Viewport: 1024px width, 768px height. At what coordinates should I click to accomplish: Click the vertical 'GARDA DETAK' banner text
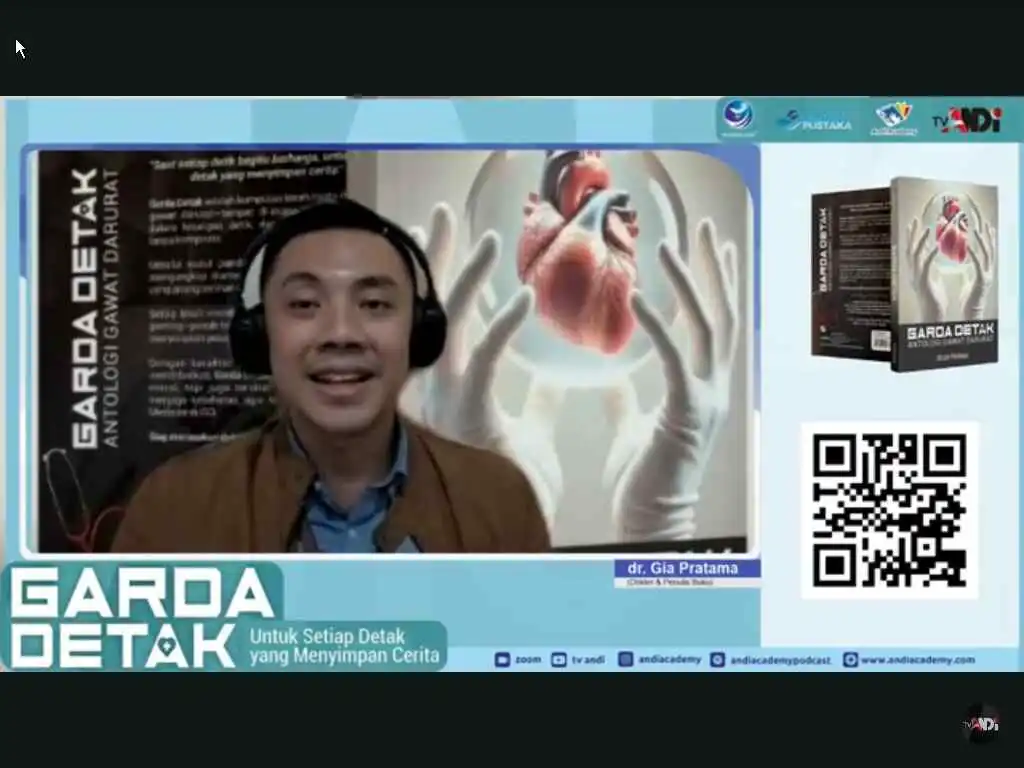pyautogui.click(x=84, y=308)
